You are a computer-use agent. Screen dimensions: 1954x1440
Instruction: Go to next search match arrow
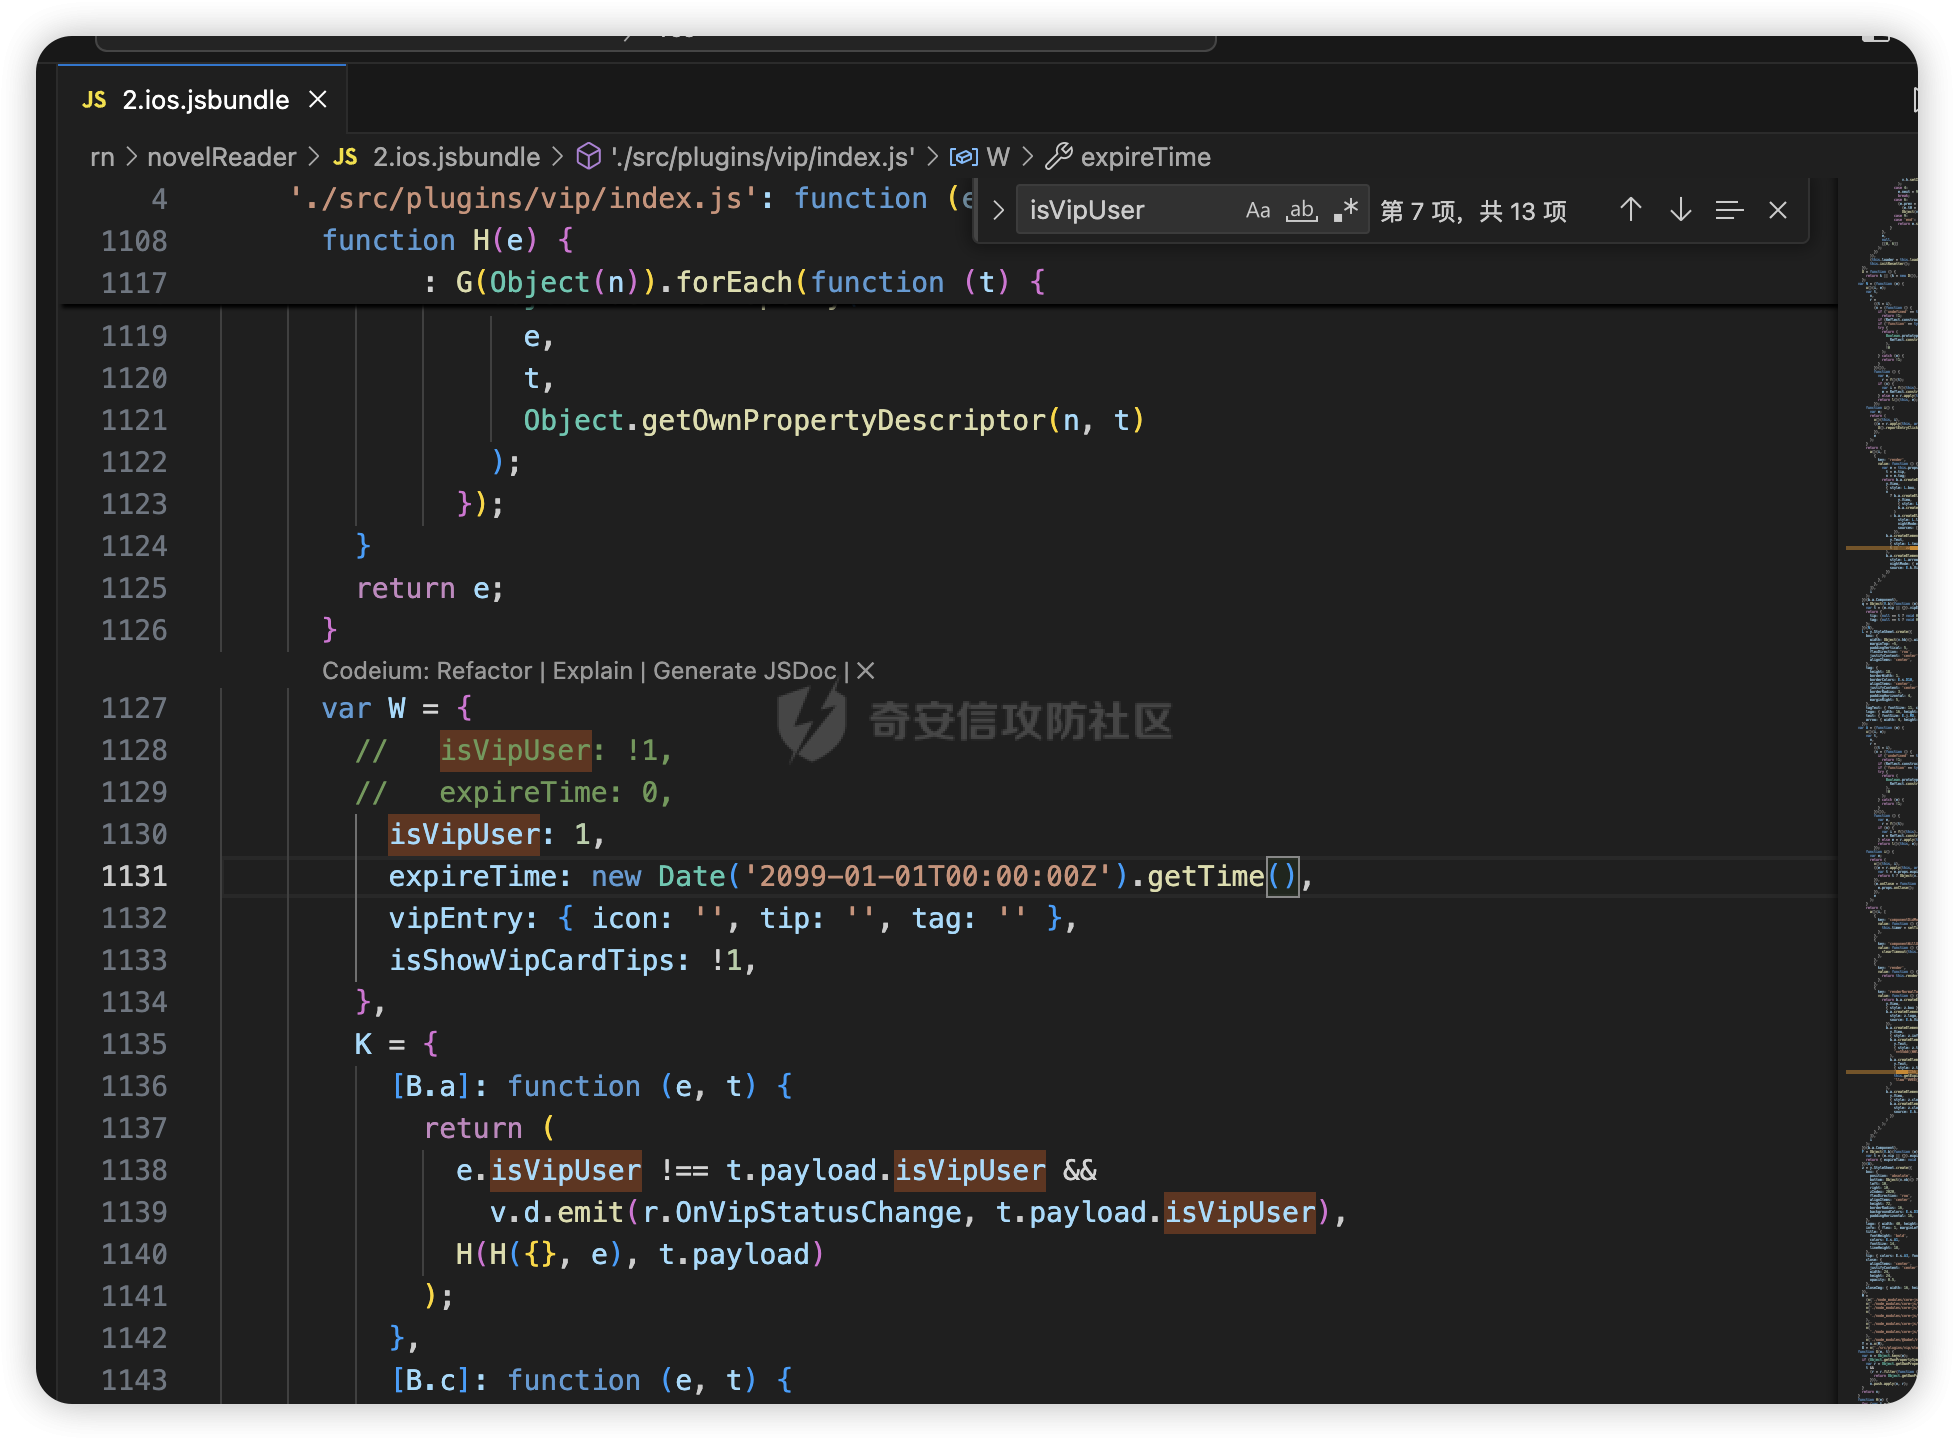1680,210
